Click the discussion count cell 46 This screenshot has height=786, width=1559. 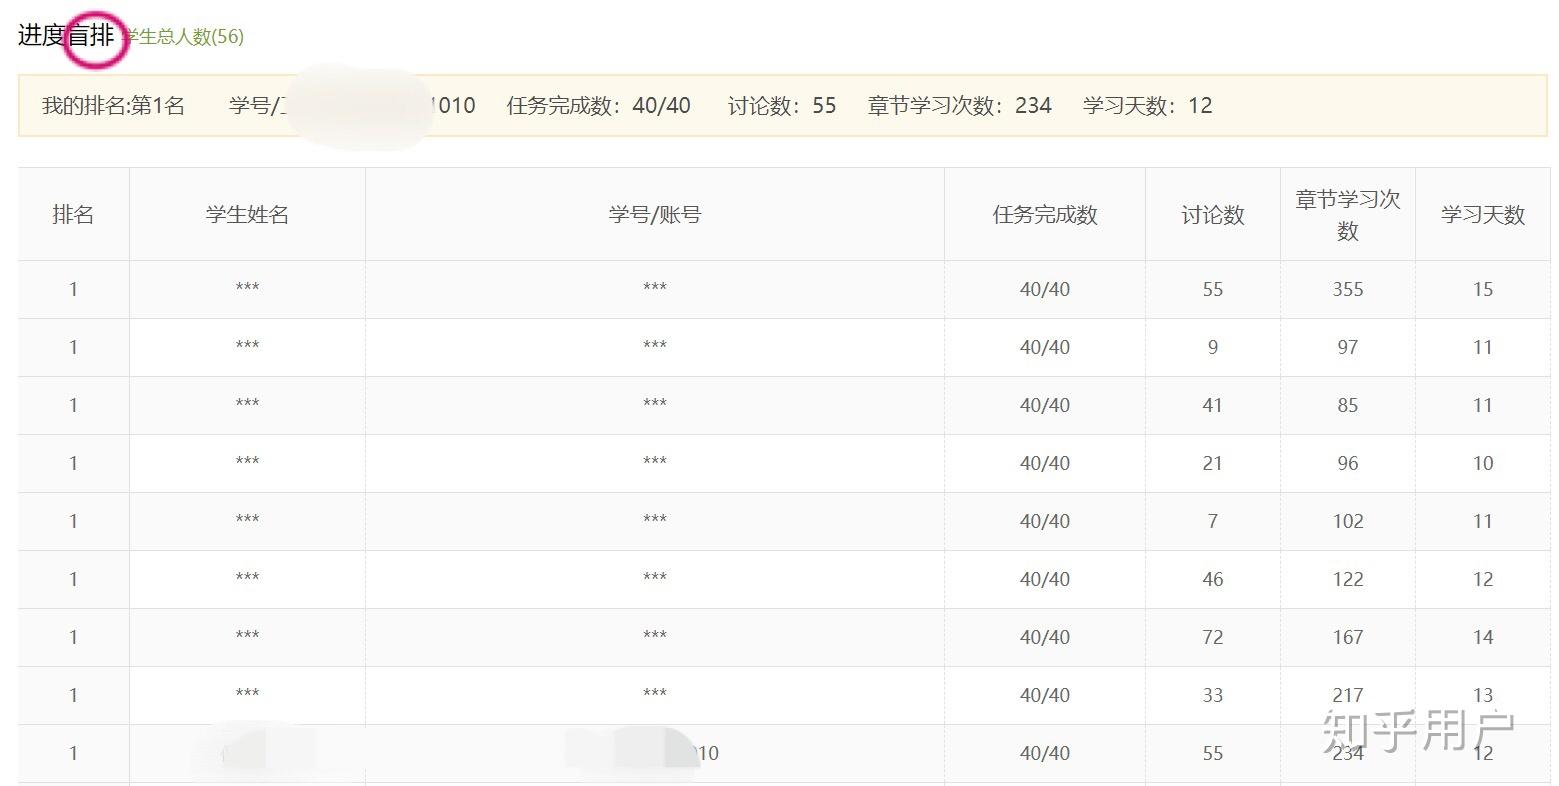tap(1212, 579)
